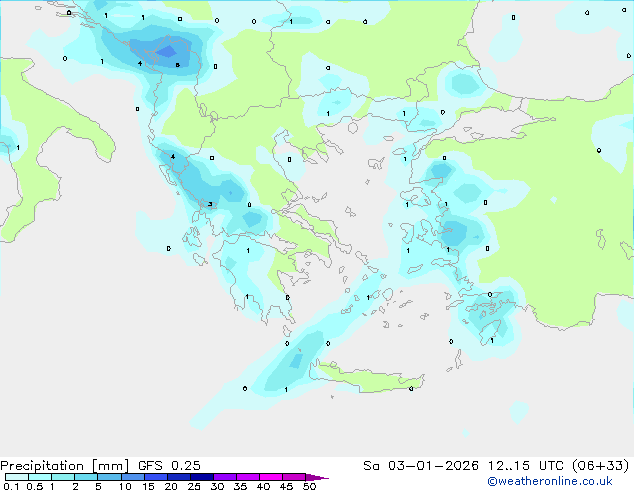
Task: Click the 0.1–0.5 mm palest legend swatch
Action: click(17, 477)
